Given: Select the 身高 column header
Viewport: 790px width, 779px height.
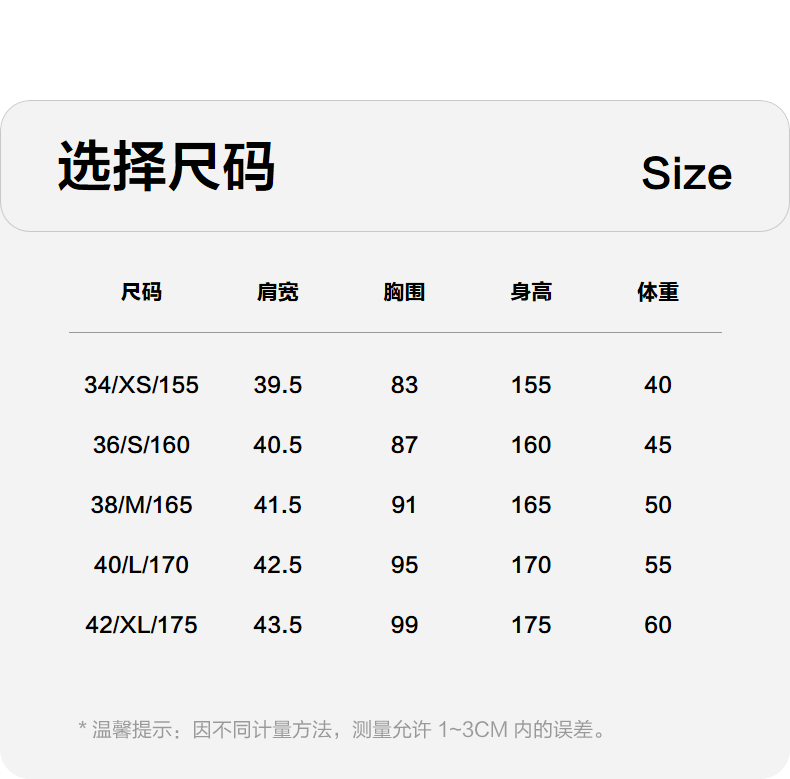Looking at the screenshot, I should coord(531,292).
